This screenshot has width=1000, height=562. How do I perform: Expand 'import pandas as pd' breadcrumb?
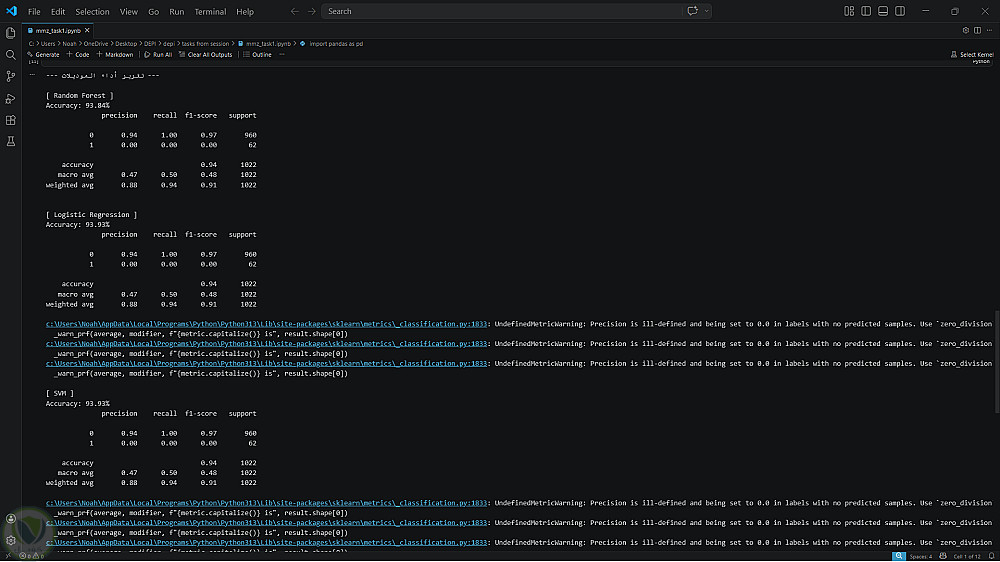(x=332, y=44)
